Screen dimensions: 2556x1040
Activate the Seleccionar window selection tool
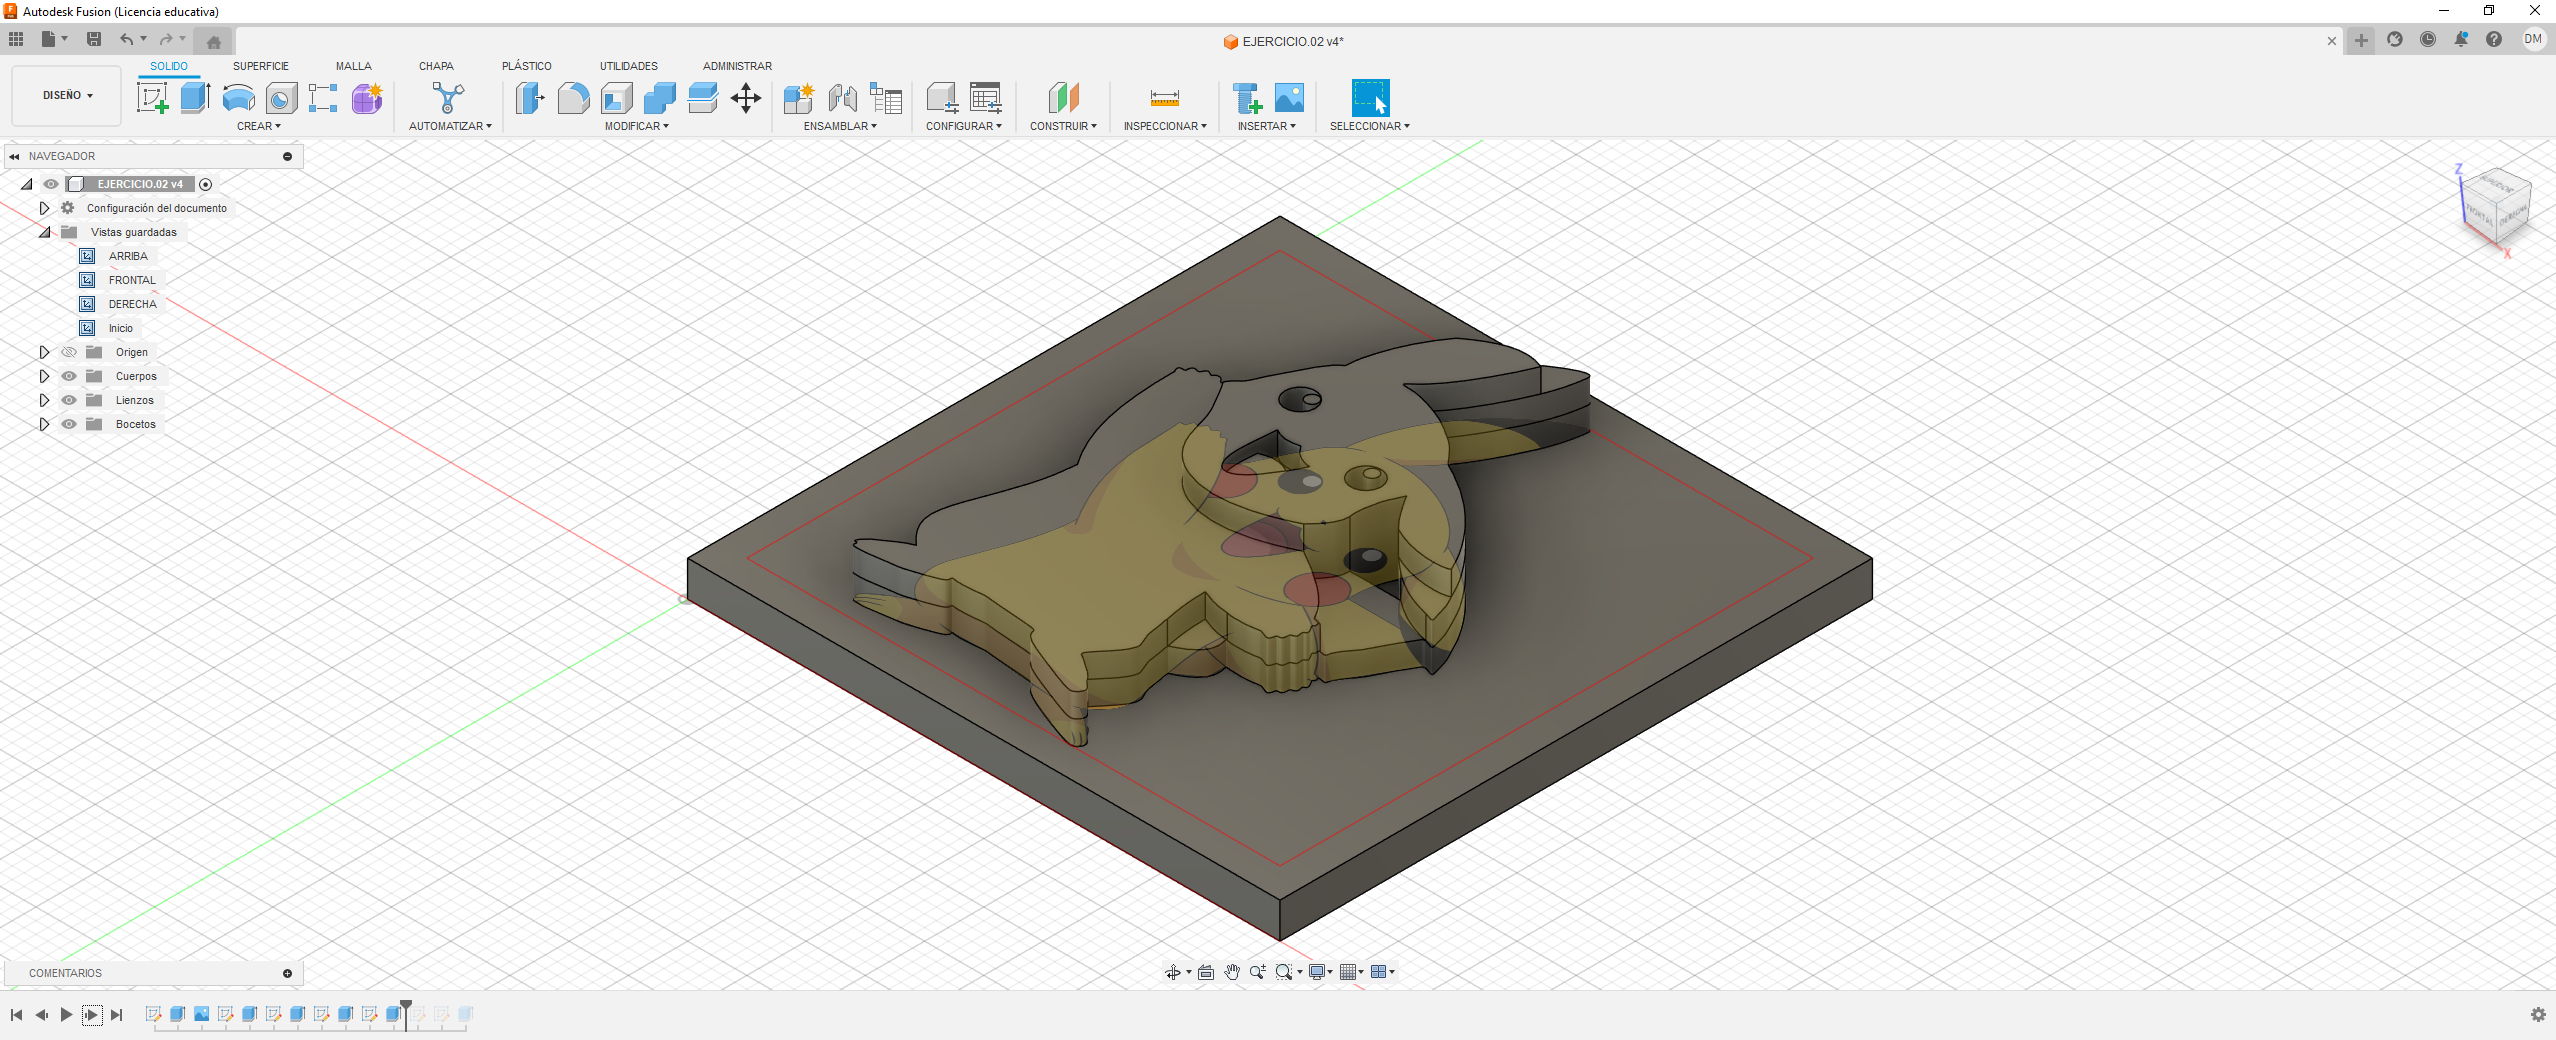point(1370,98)
